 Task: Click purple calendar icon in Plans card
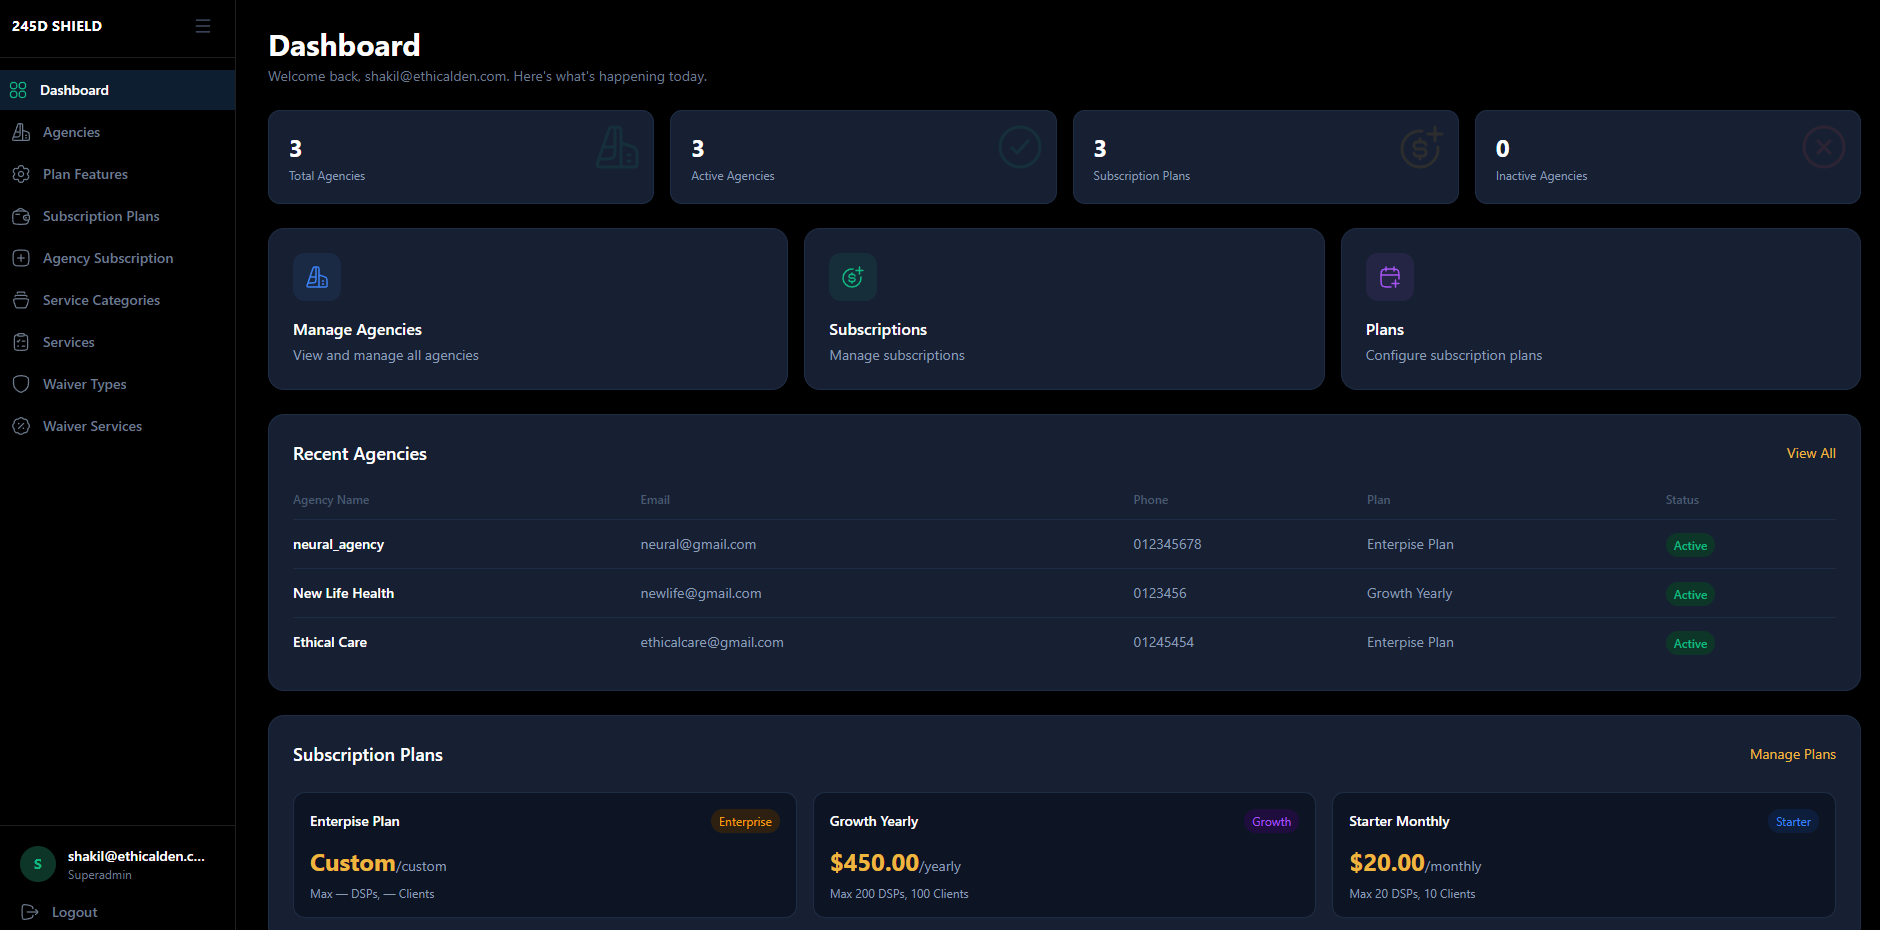1390,277
